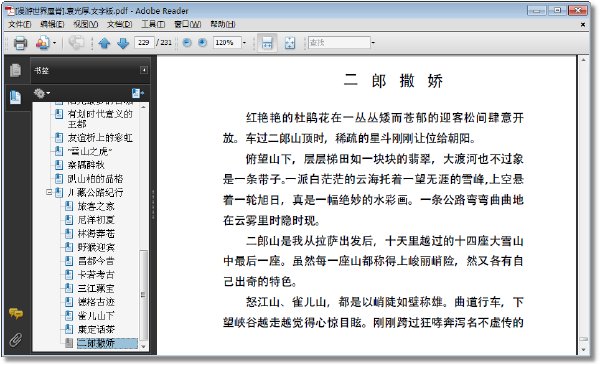Screen dimensions: 600x366
Task: Open the bookmarks options gear menu
Action: pyautogui.click(x=42, y=93)
